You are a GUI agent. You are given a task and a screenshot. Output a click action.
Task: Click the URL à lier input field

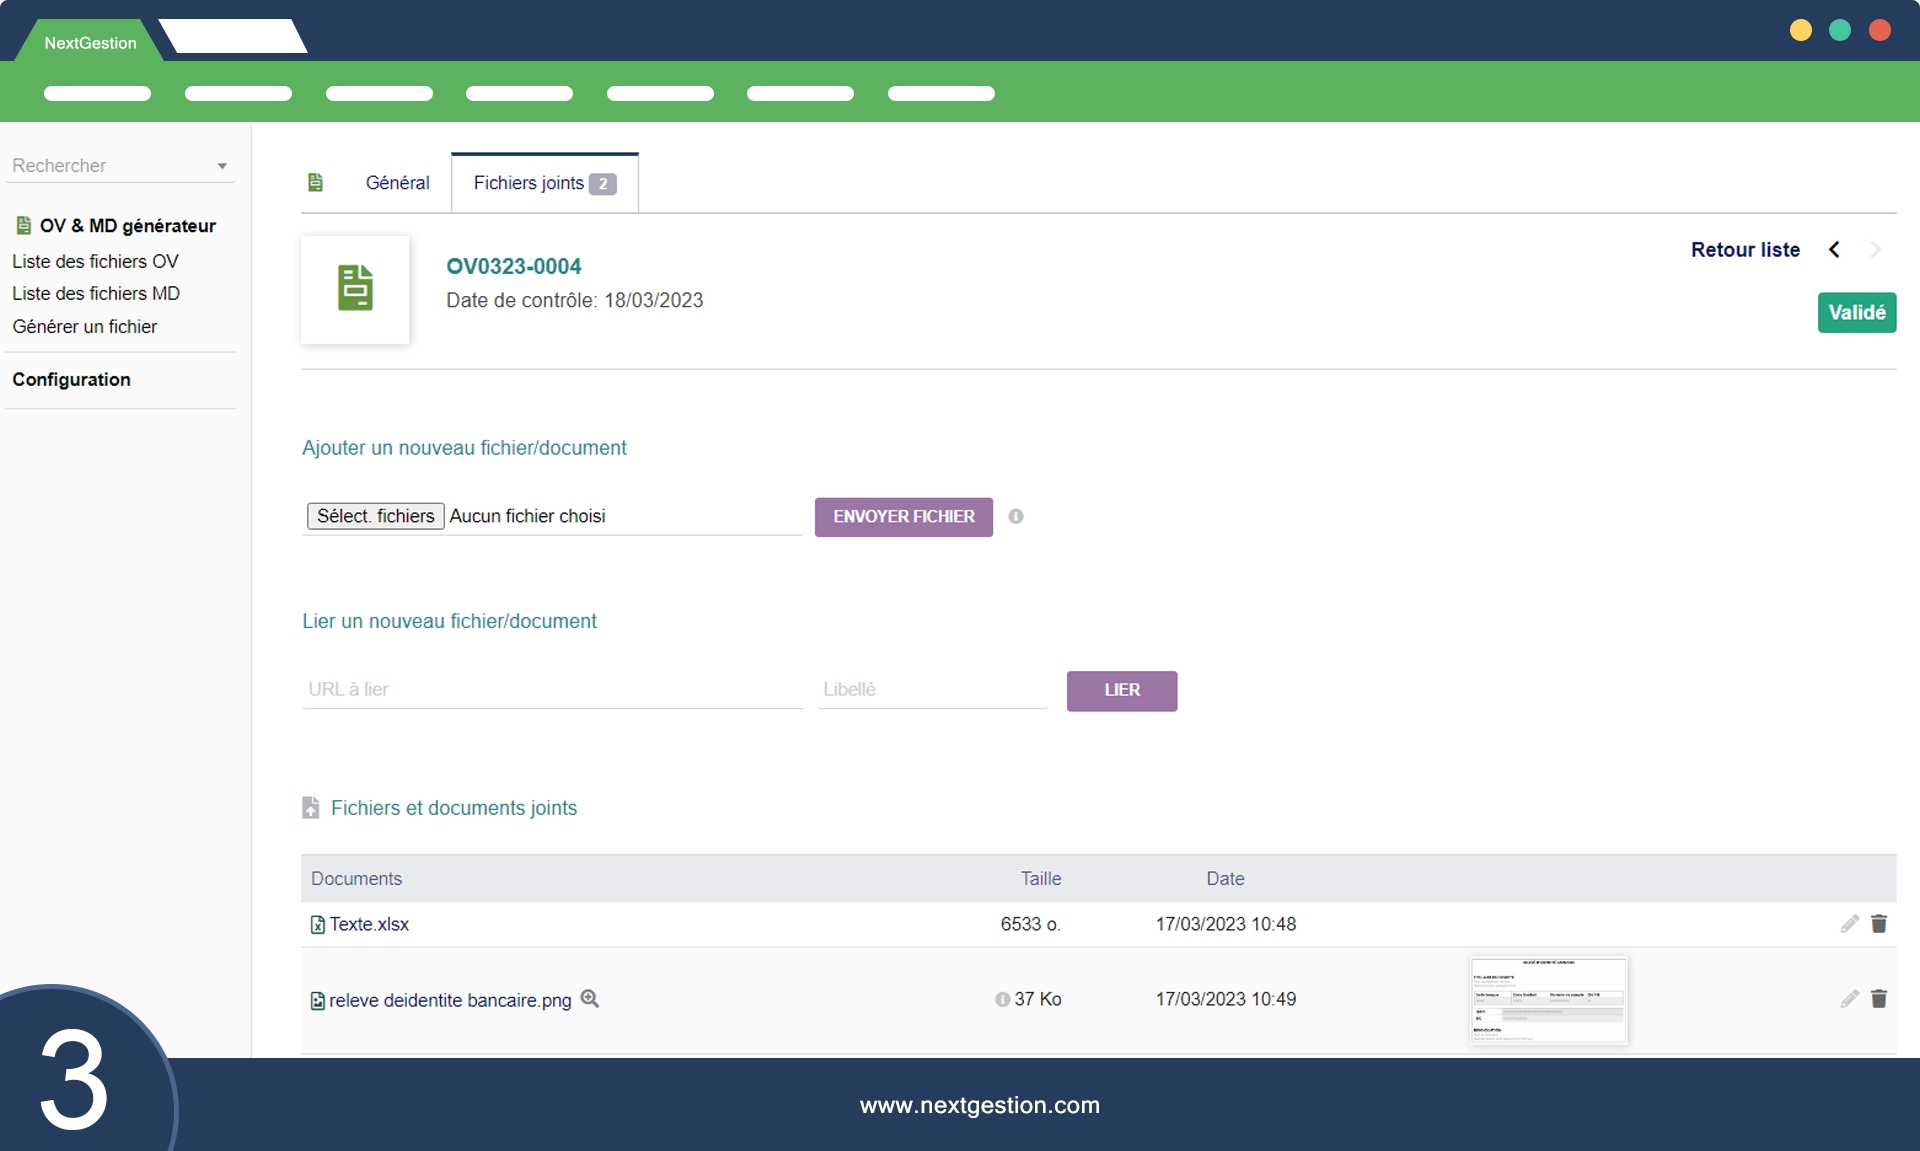pos(552,689)
